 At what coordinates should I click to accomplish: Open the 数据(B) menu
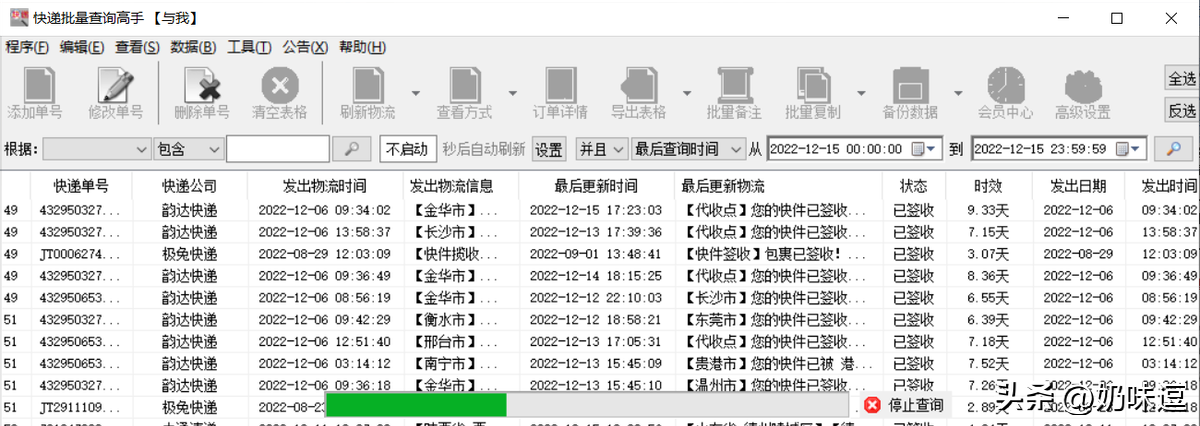point(193,47)
